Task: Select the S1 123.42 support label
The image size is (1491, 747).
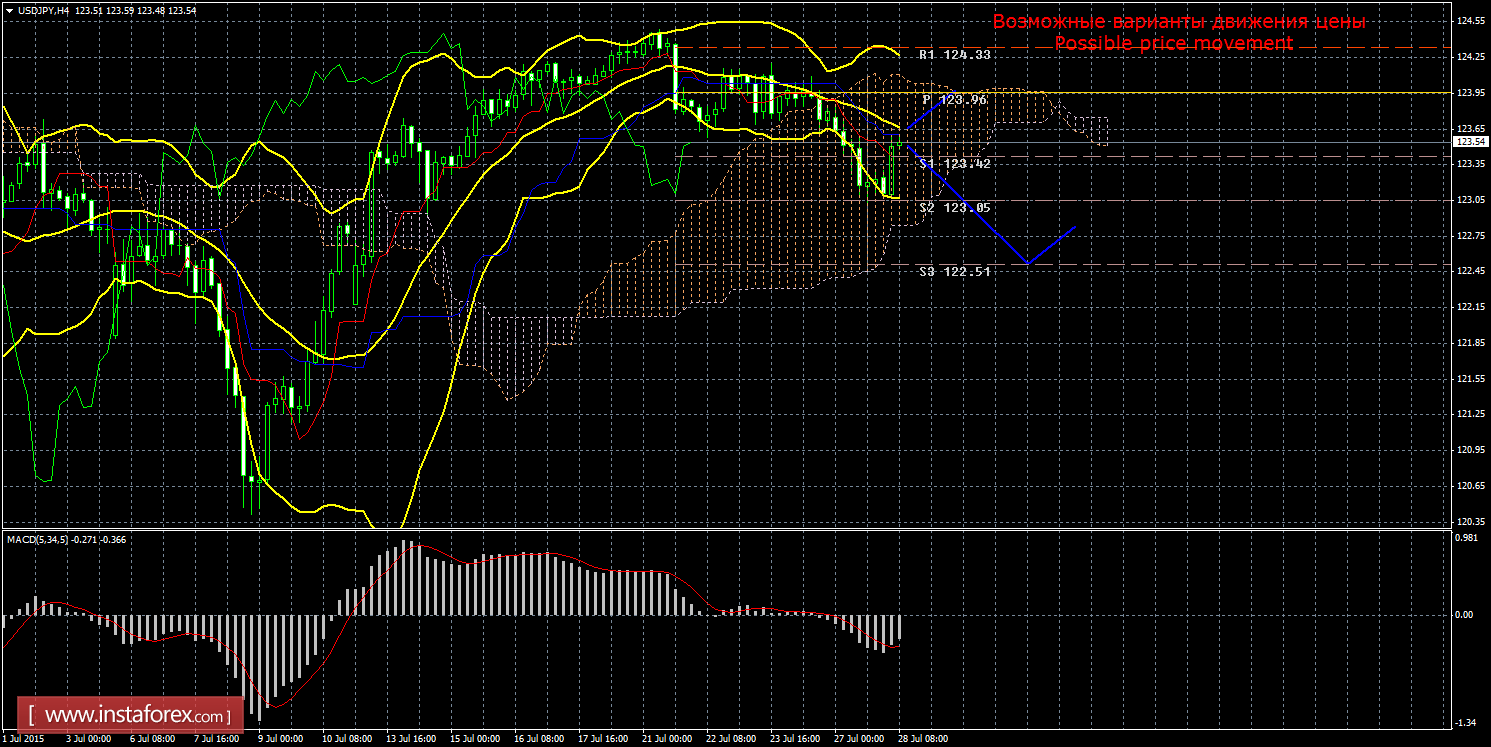Action: click(955, 163)
